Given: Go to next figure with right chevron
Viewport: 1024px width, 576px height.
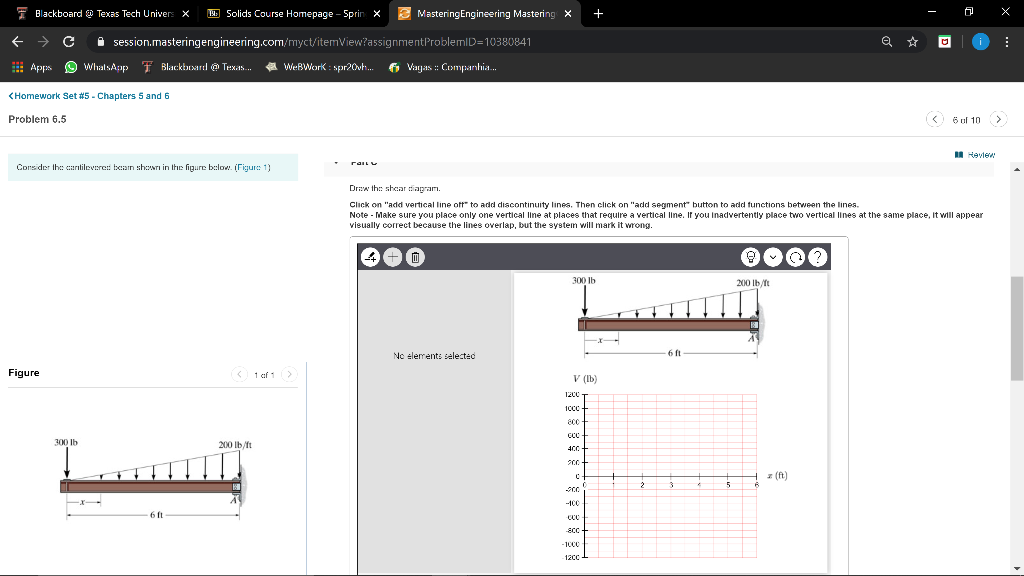Looking at the screenshot, I should tap(289, 373).
